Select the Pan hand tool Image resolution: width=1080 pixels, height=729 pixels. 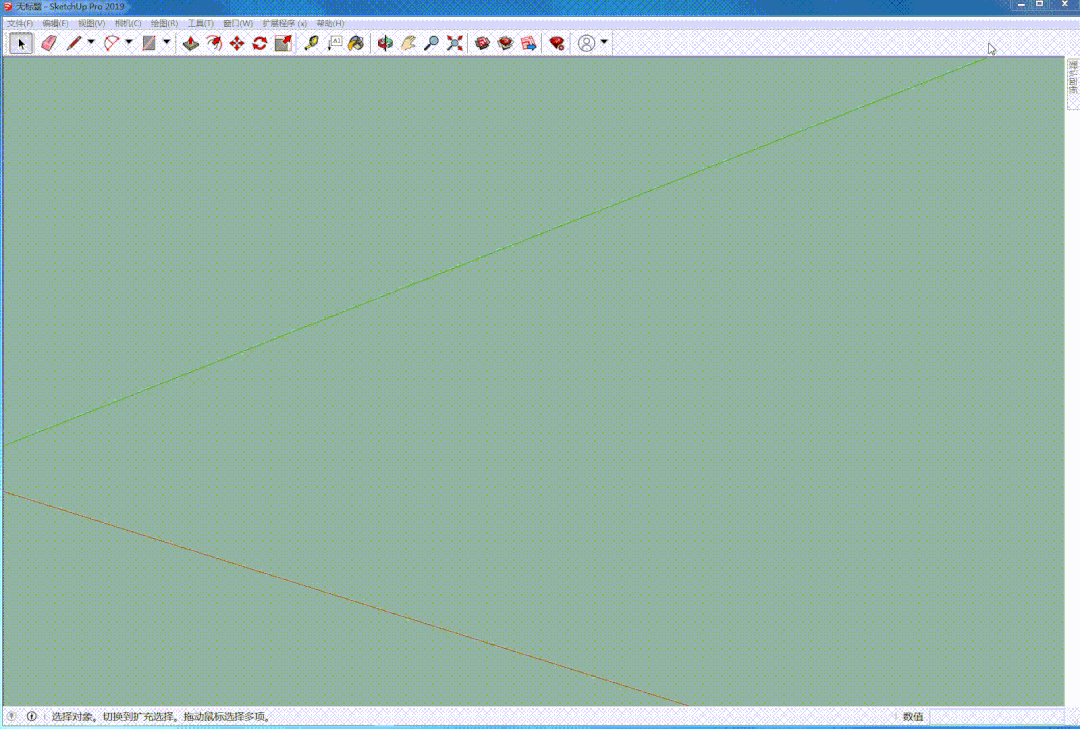pyautogui.click(x=408, y=43)
